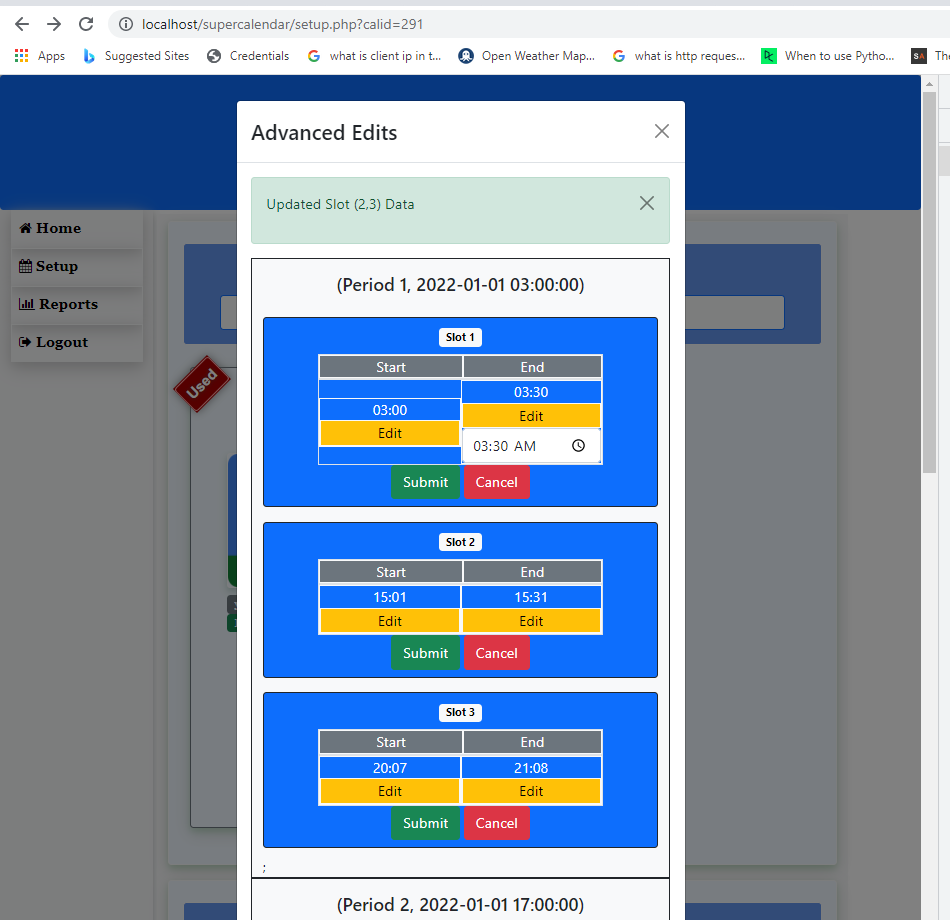Image resolution: width=950 pixels, height=920 pixels.
Task: Edit the Slot 1 start time
Action: point(390,433)
